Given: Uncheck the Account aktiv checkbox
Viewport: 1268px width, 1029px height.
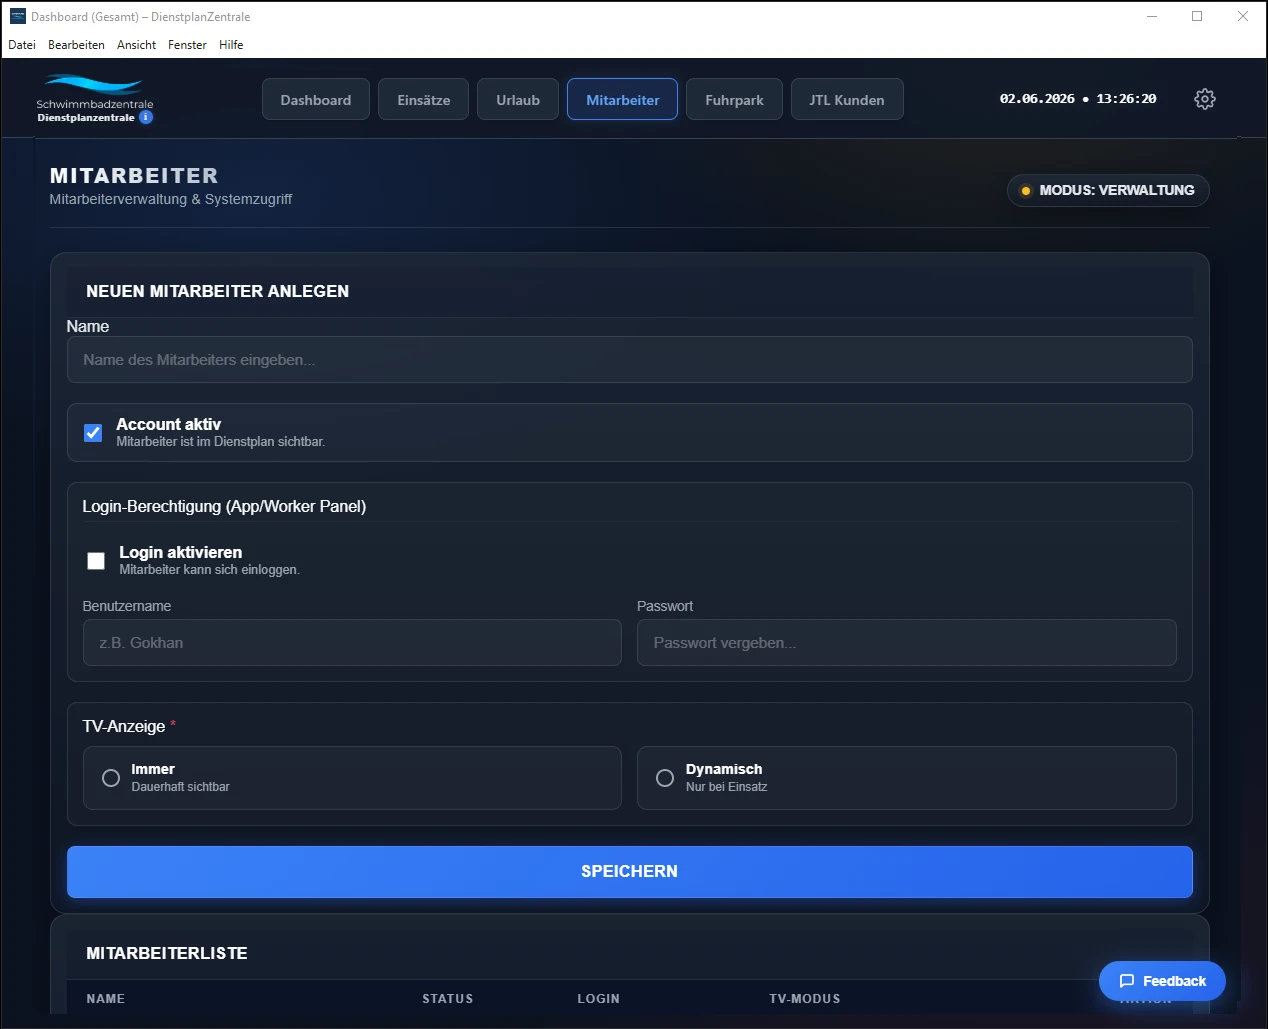Looking at the screenshot, I should pyautogui.click(x=93, y=433).
